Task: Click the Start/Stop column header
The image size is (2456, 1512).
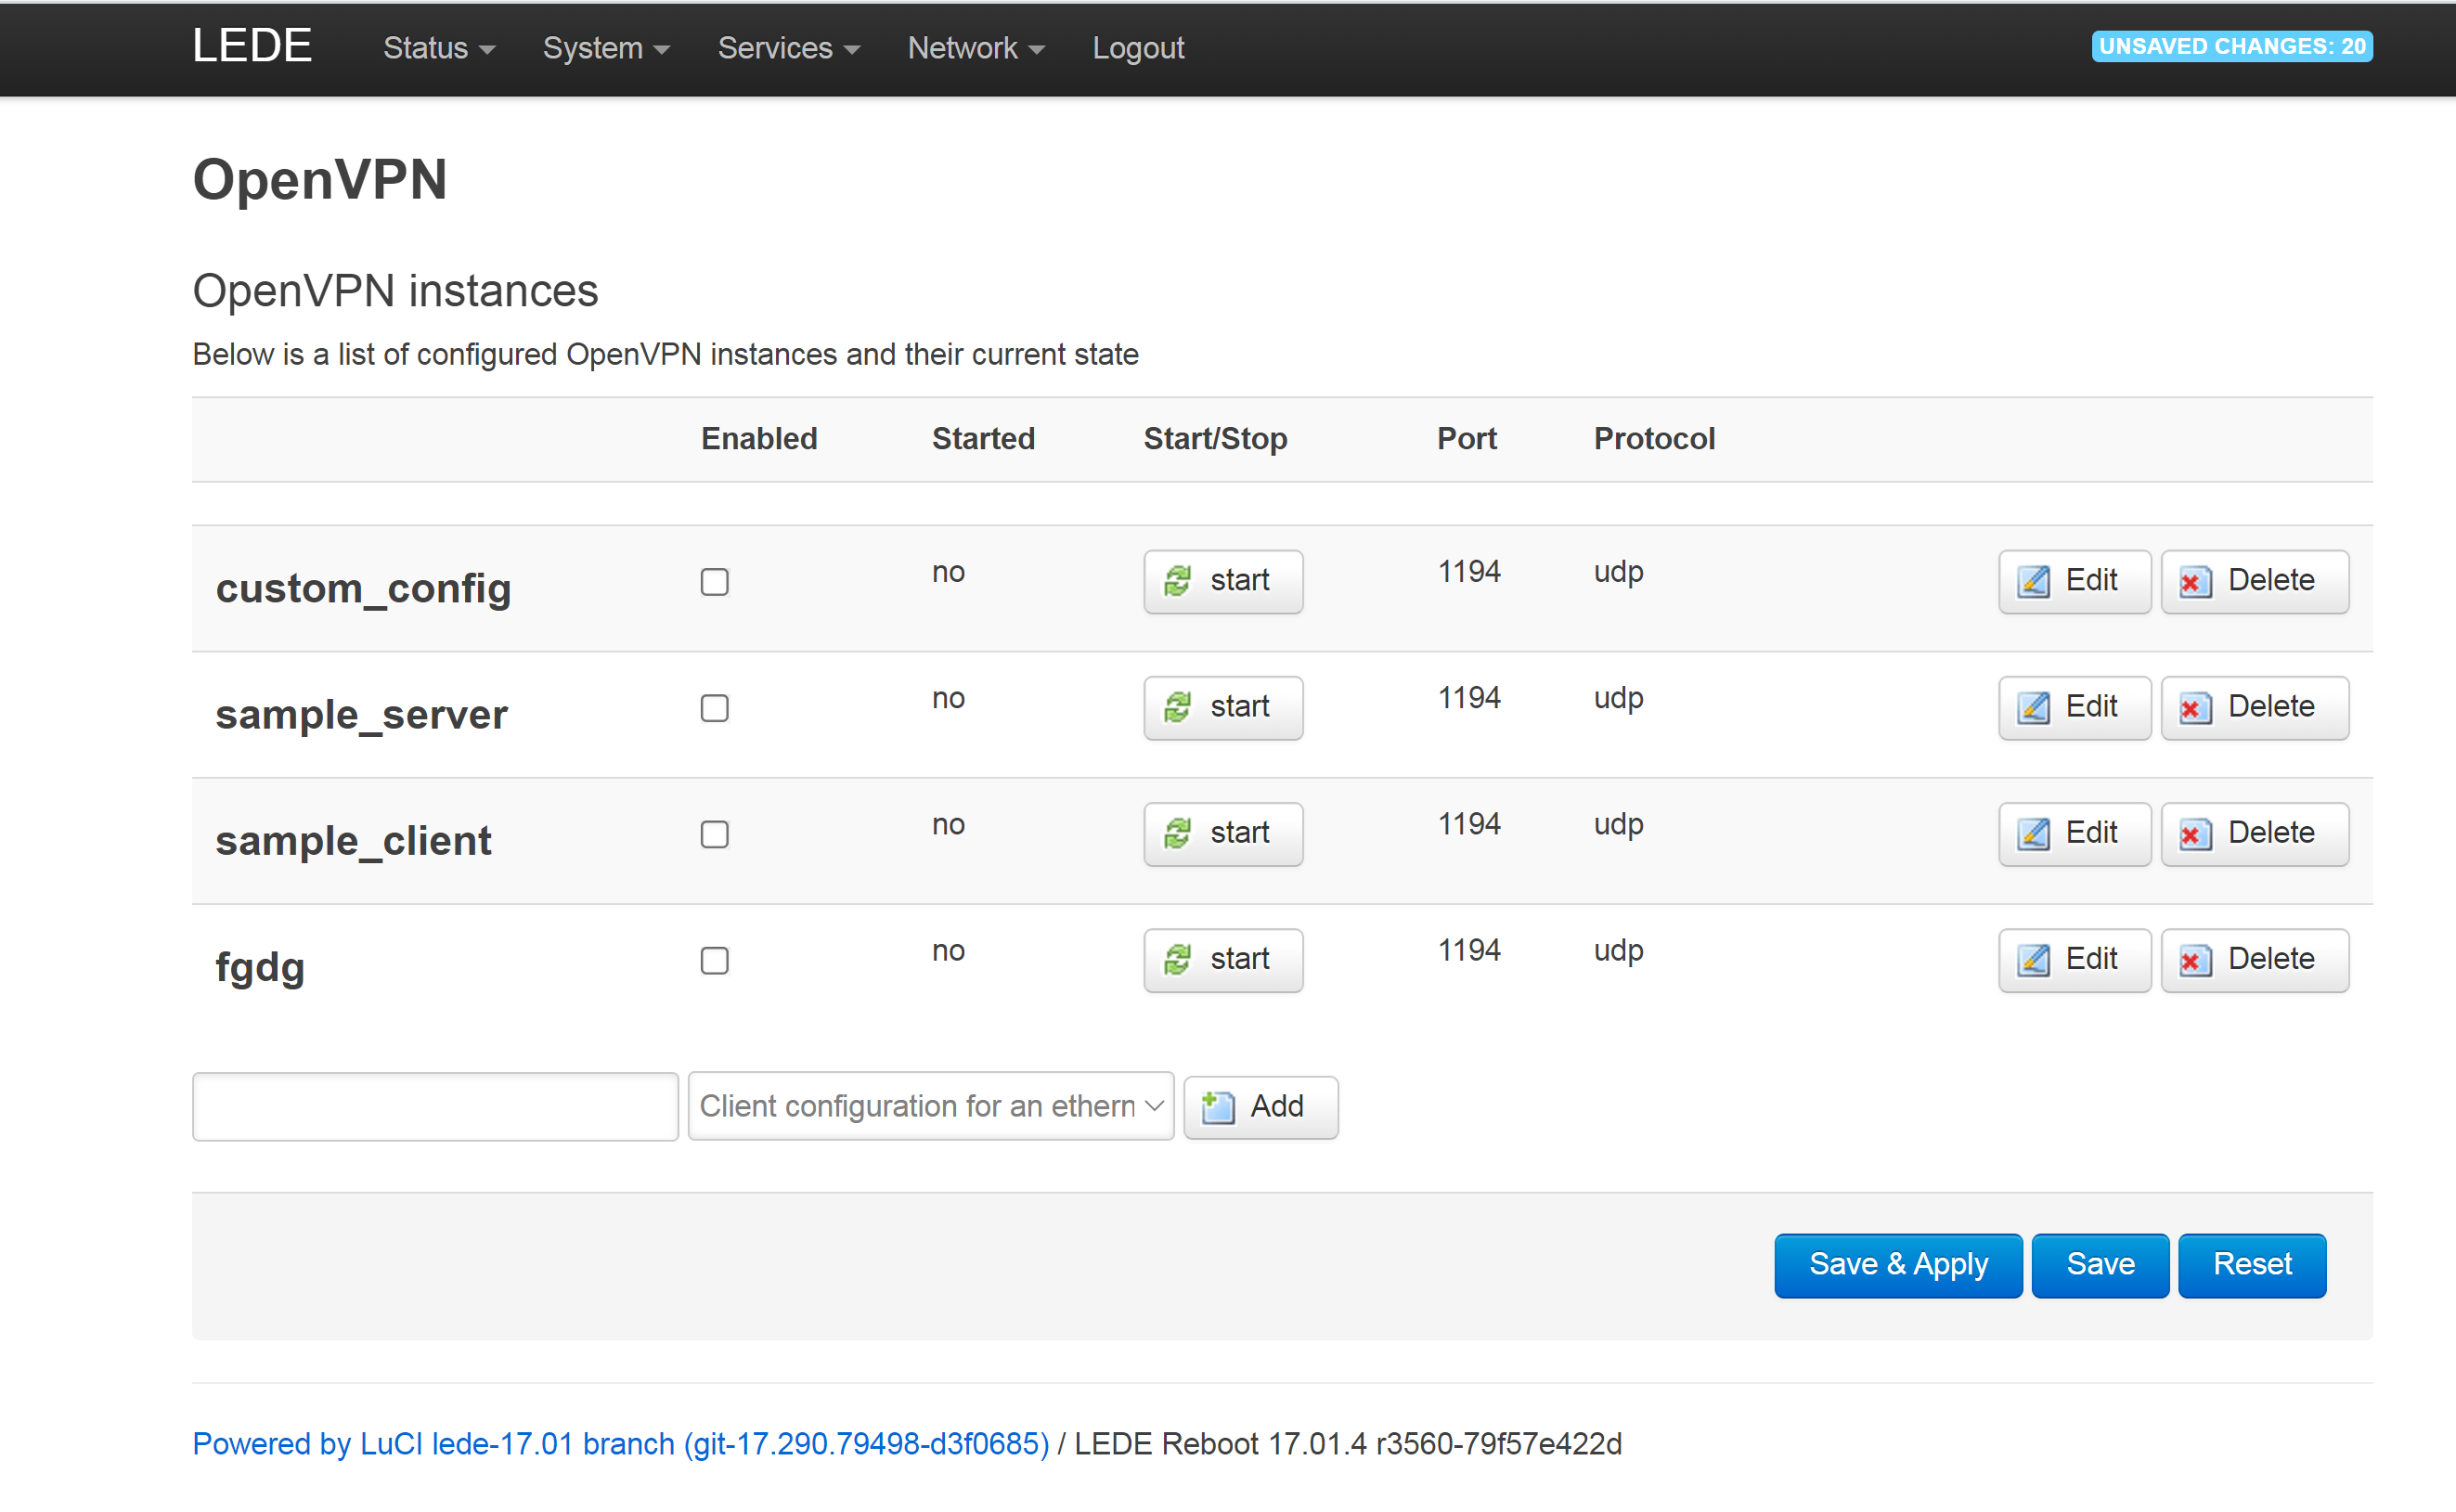Action: 1215,439
